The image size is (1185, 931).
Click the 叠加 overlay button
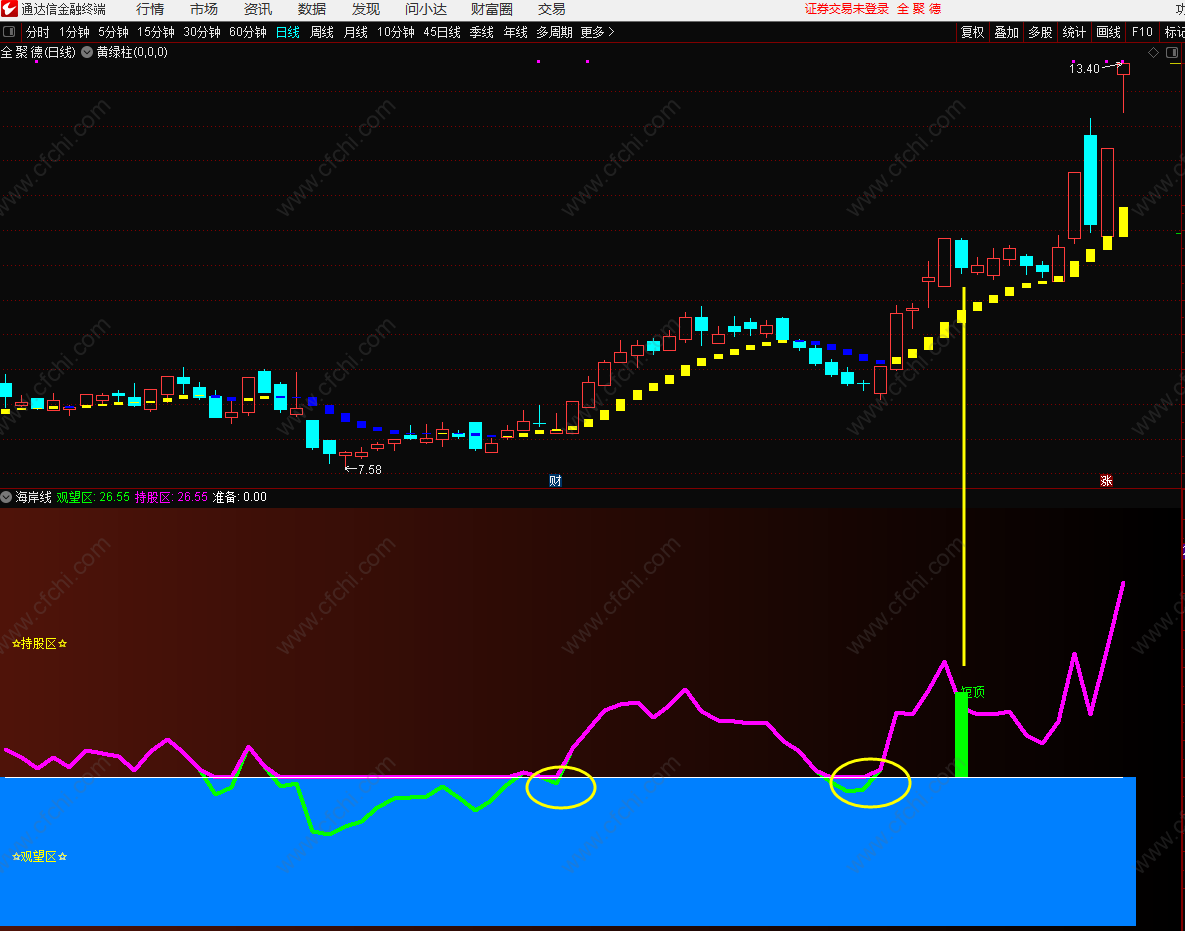(x=1007, y=32)
